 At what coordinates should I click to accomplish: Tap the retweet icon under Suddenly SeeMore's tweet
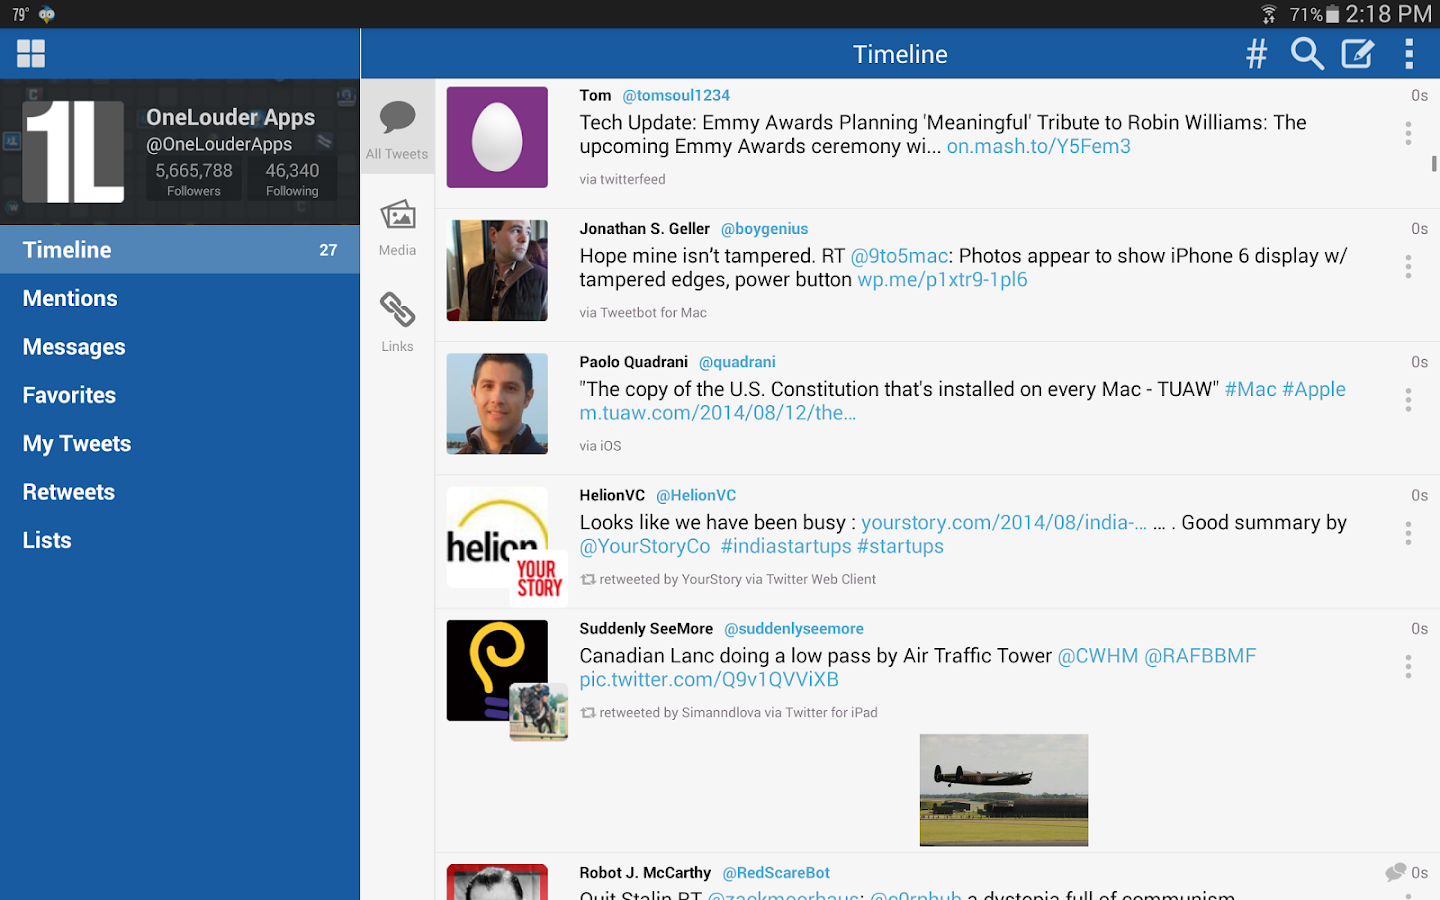[588, 713]
